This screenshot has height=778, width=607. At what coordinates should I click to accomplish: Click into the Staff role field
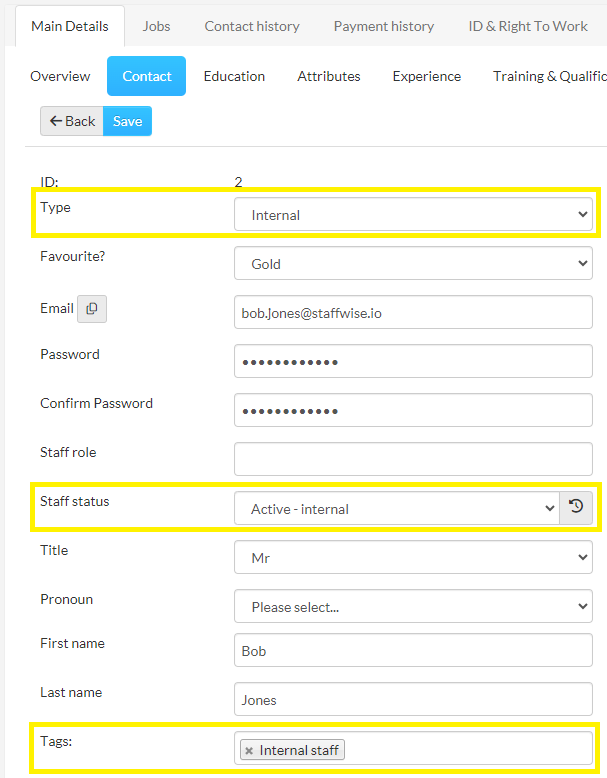(413, 459)
